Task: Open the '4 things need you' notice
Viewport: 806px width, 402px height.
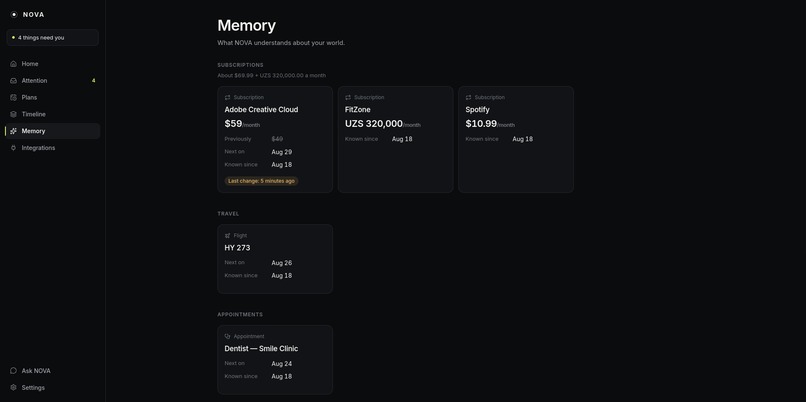Action: pyautogui.click(x=52, y=38)
